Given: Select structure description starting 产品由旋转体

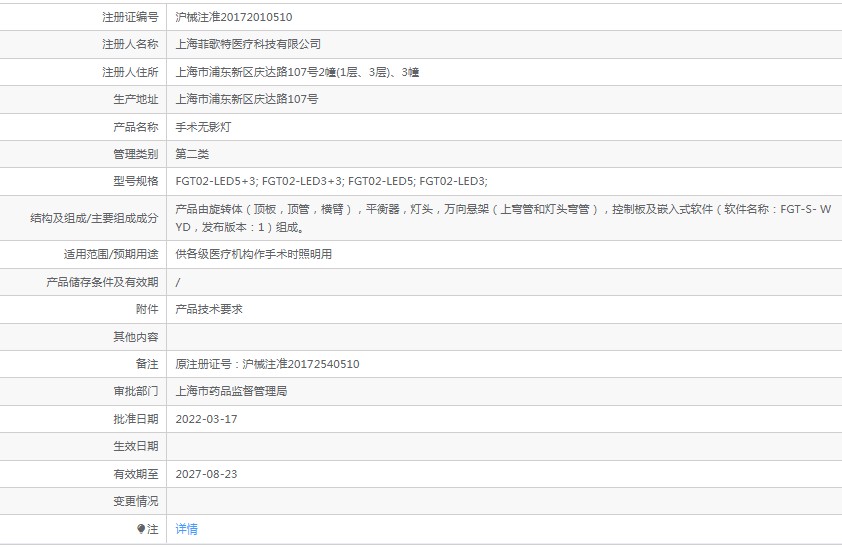Looking at the screenshot, I should [503, 218].
